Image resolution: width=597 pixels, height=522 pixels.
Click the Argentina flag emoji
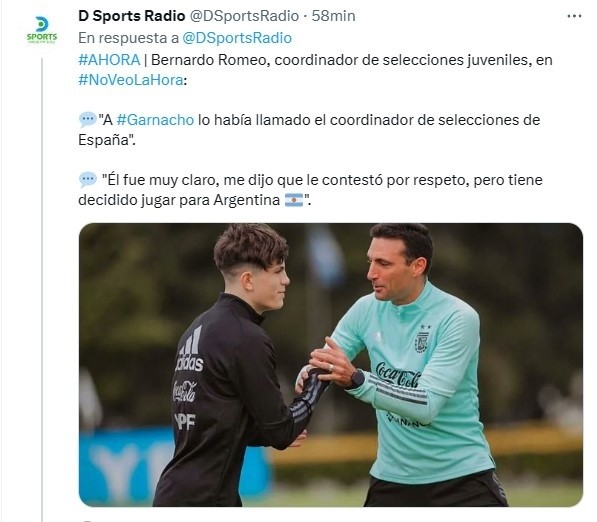[294, 200]
